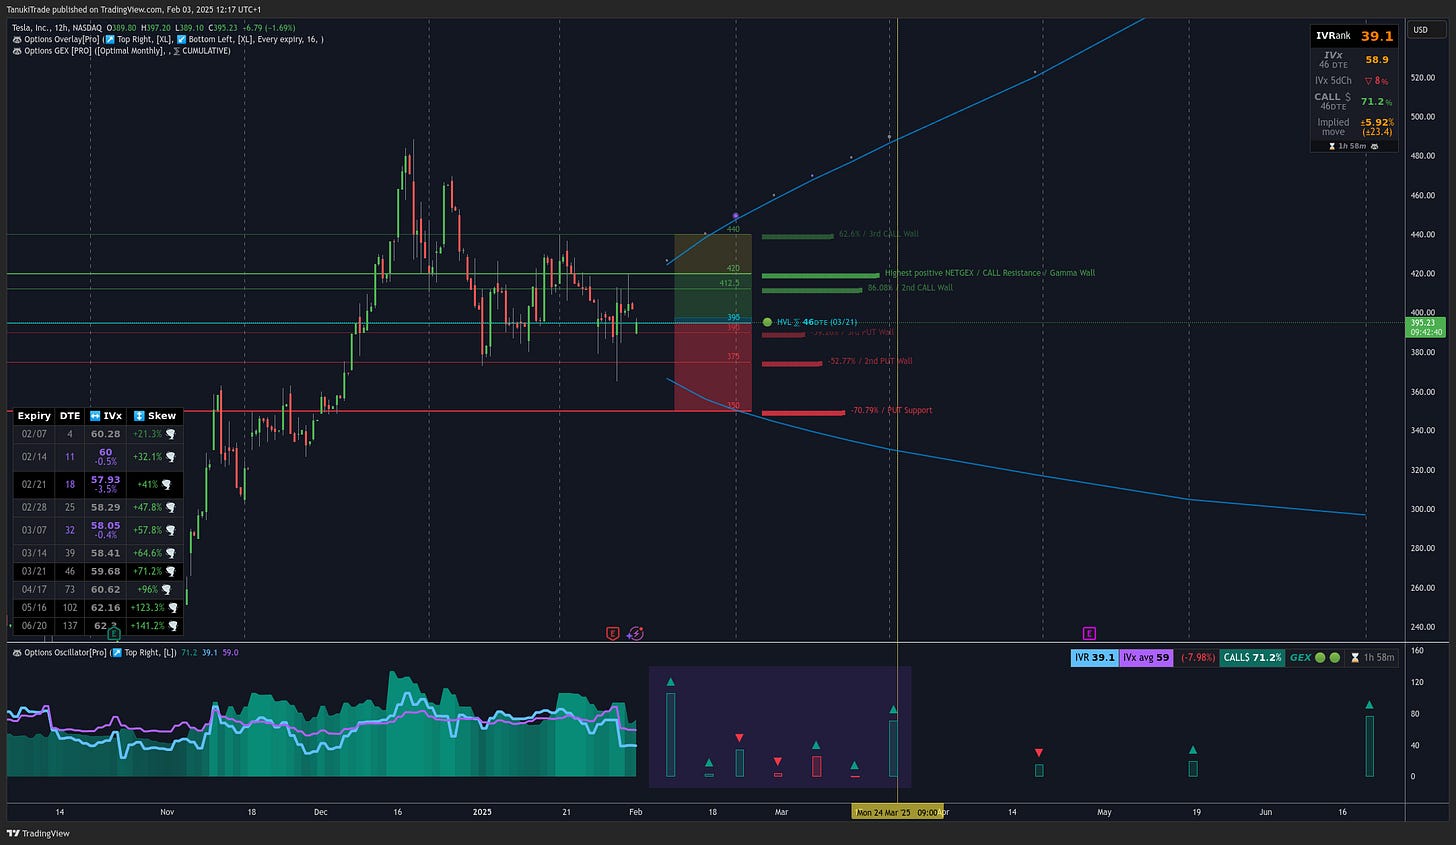Click tornado skew icon in 03/21 row
Screen dimensions: 1456x845
(171, 571)
